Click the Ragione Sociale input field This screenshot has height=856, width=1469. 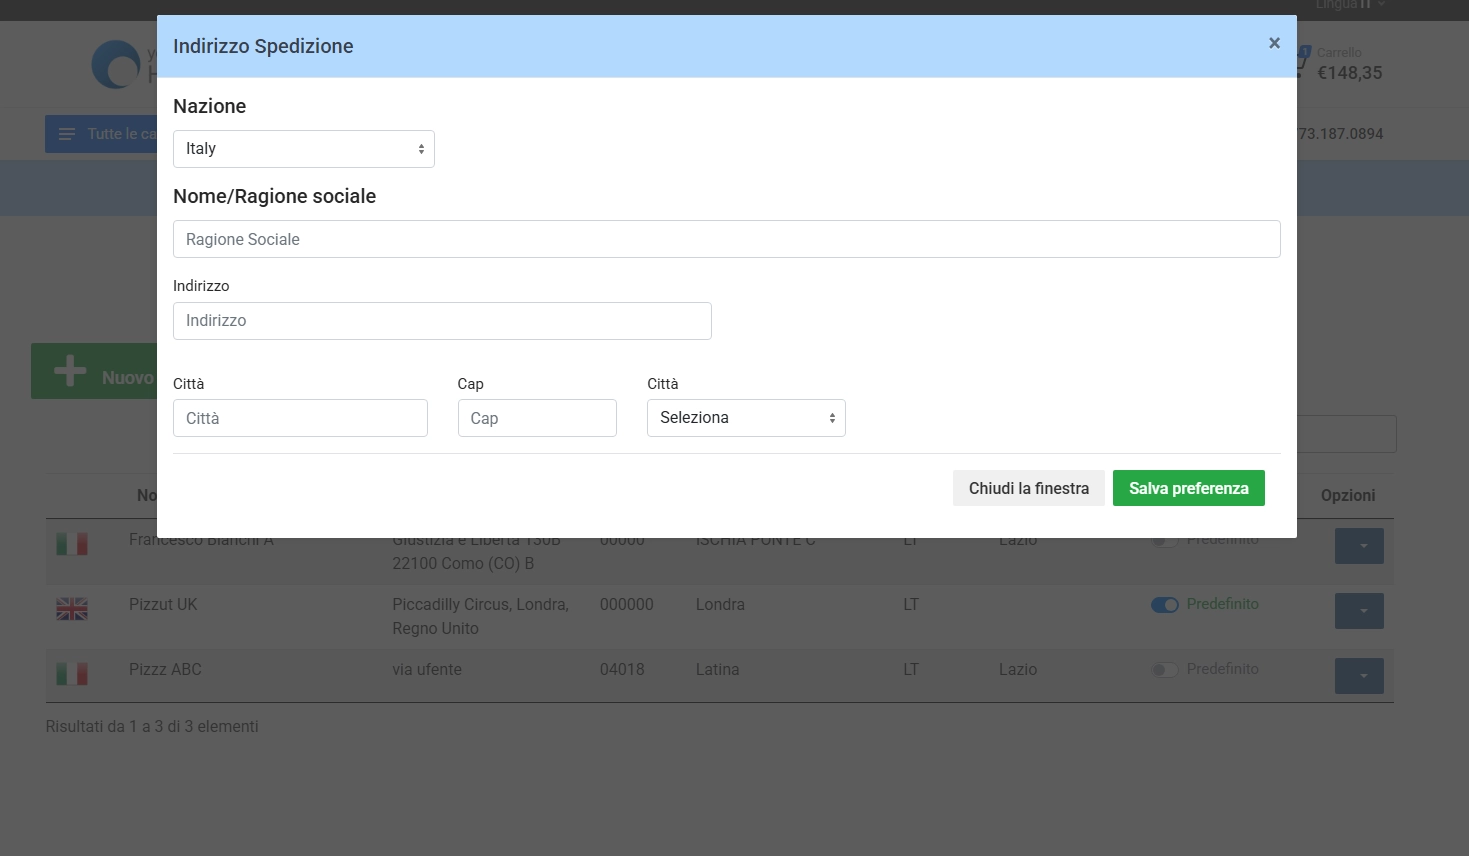pyautogui.click(x=727, y=239)
